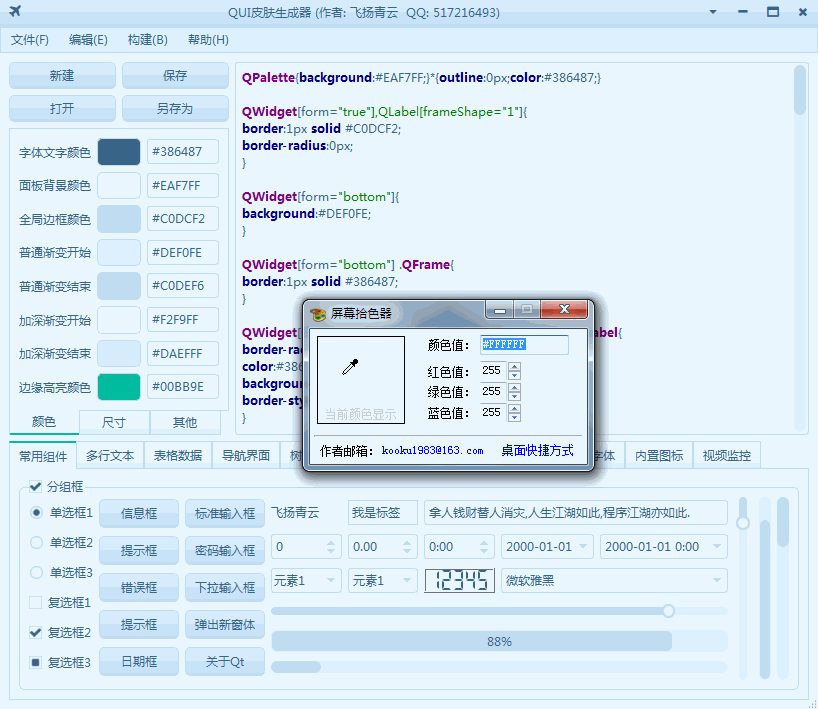Switch to the 视频监控 tab
Image resolution: width=818 pixels, height=709 pixels.
727,455
